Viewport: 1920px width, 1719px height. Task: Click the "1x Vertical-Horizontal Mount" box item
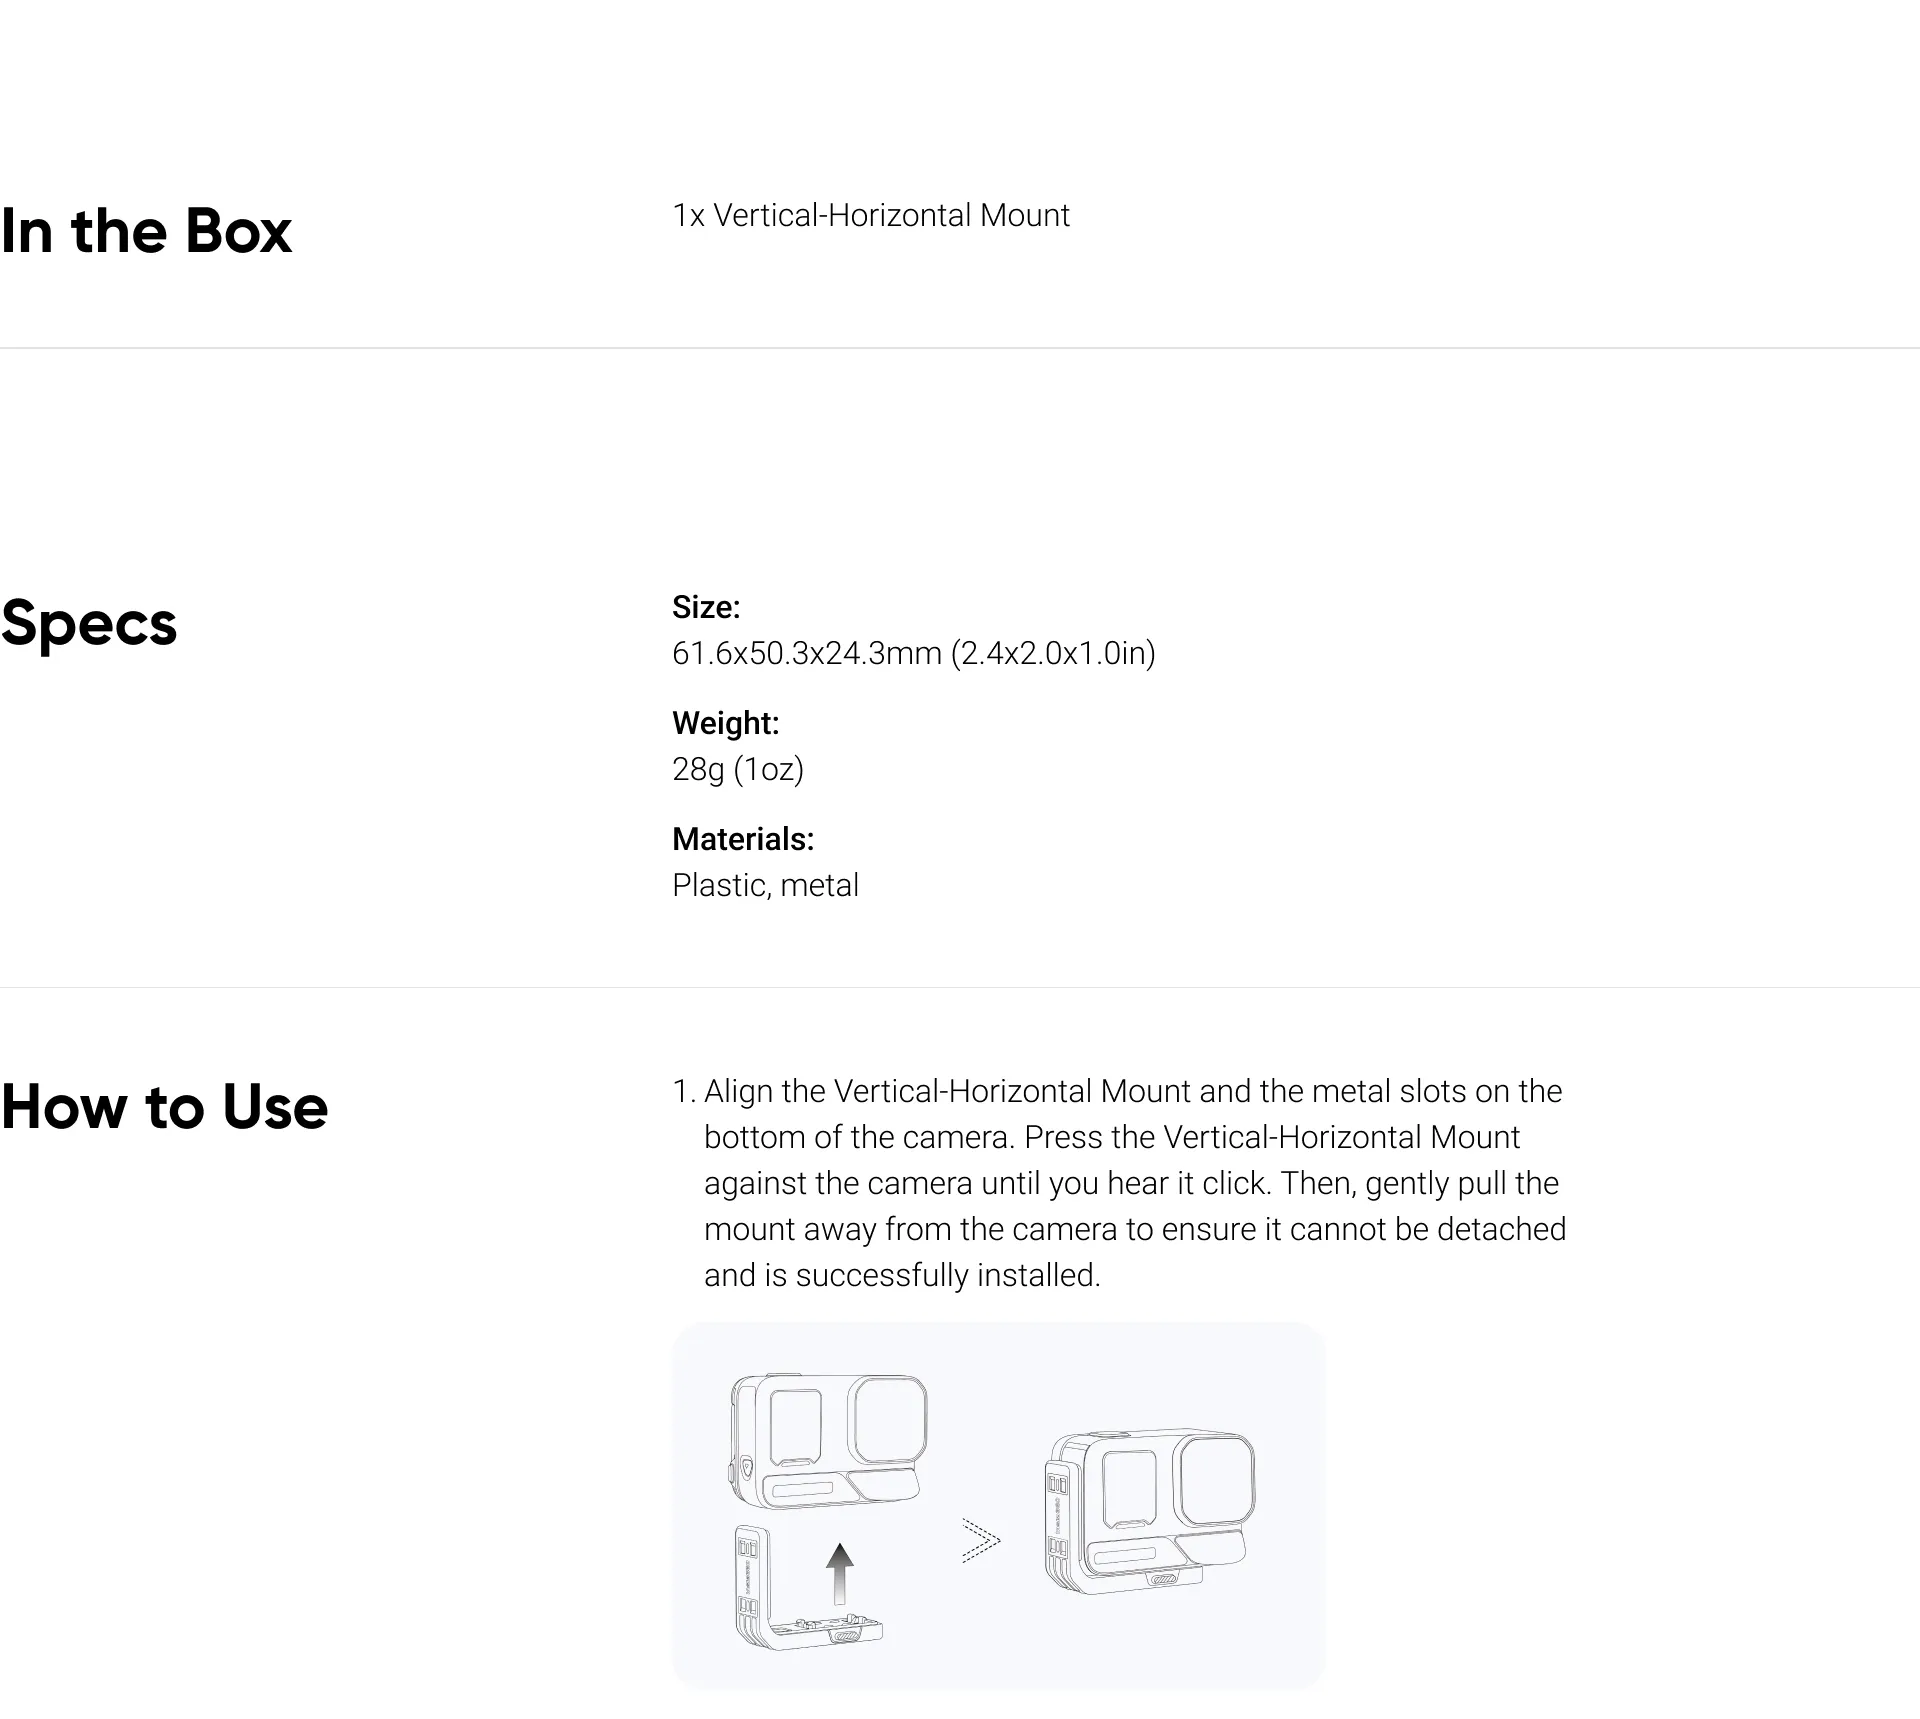click(x=870, y=215)
